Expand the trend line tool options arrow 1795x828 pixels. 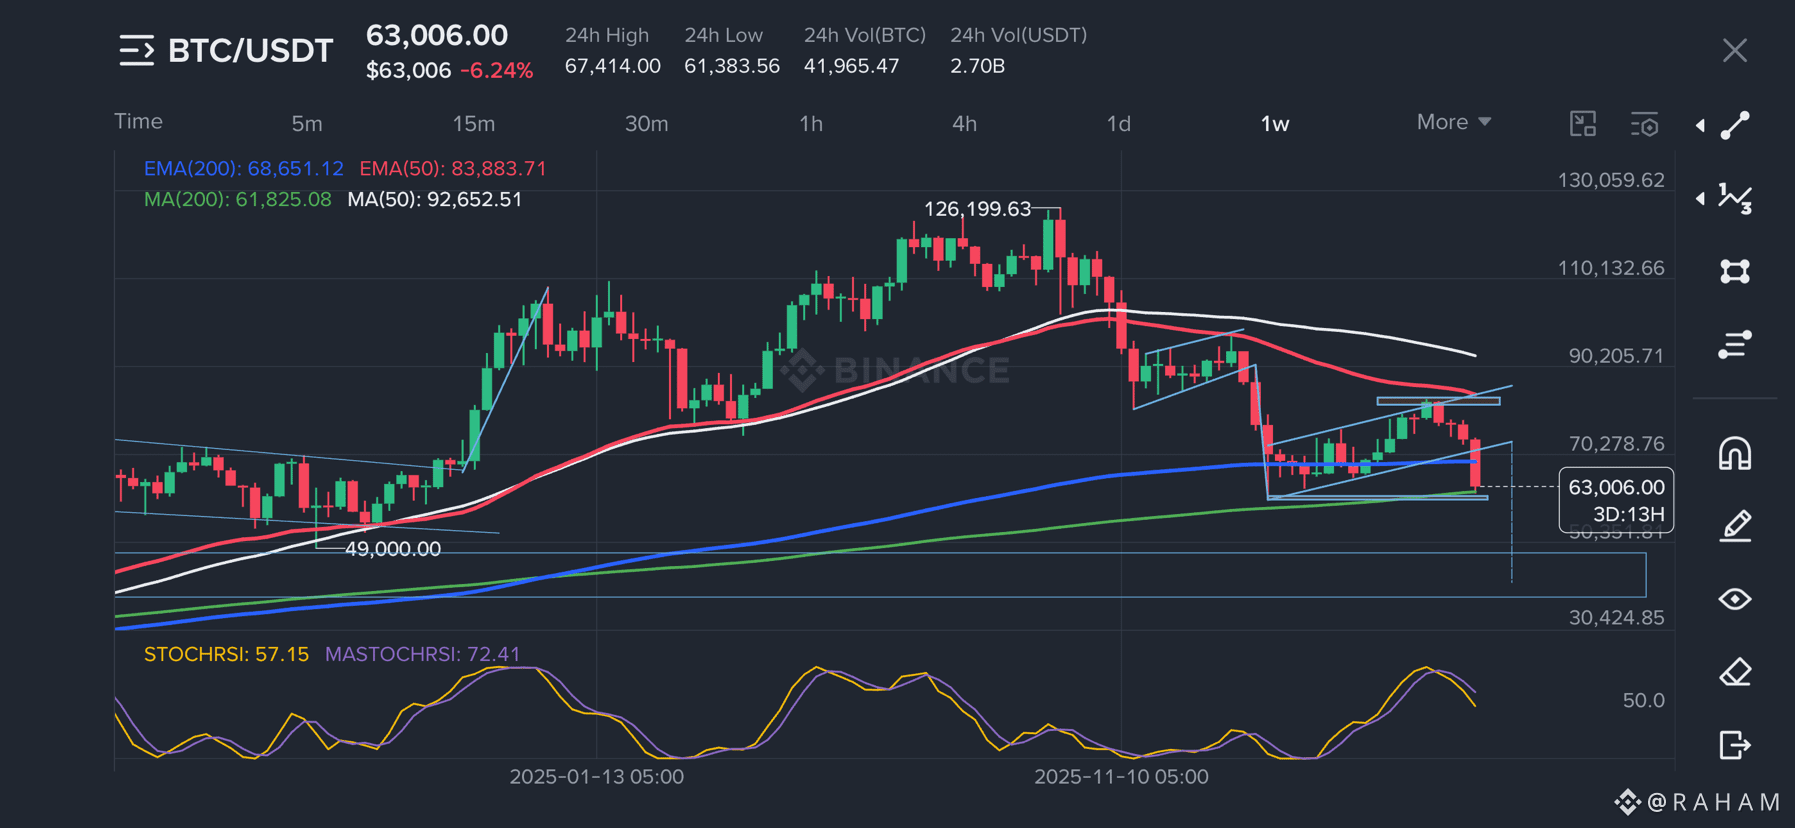[x=1700, y=125]
